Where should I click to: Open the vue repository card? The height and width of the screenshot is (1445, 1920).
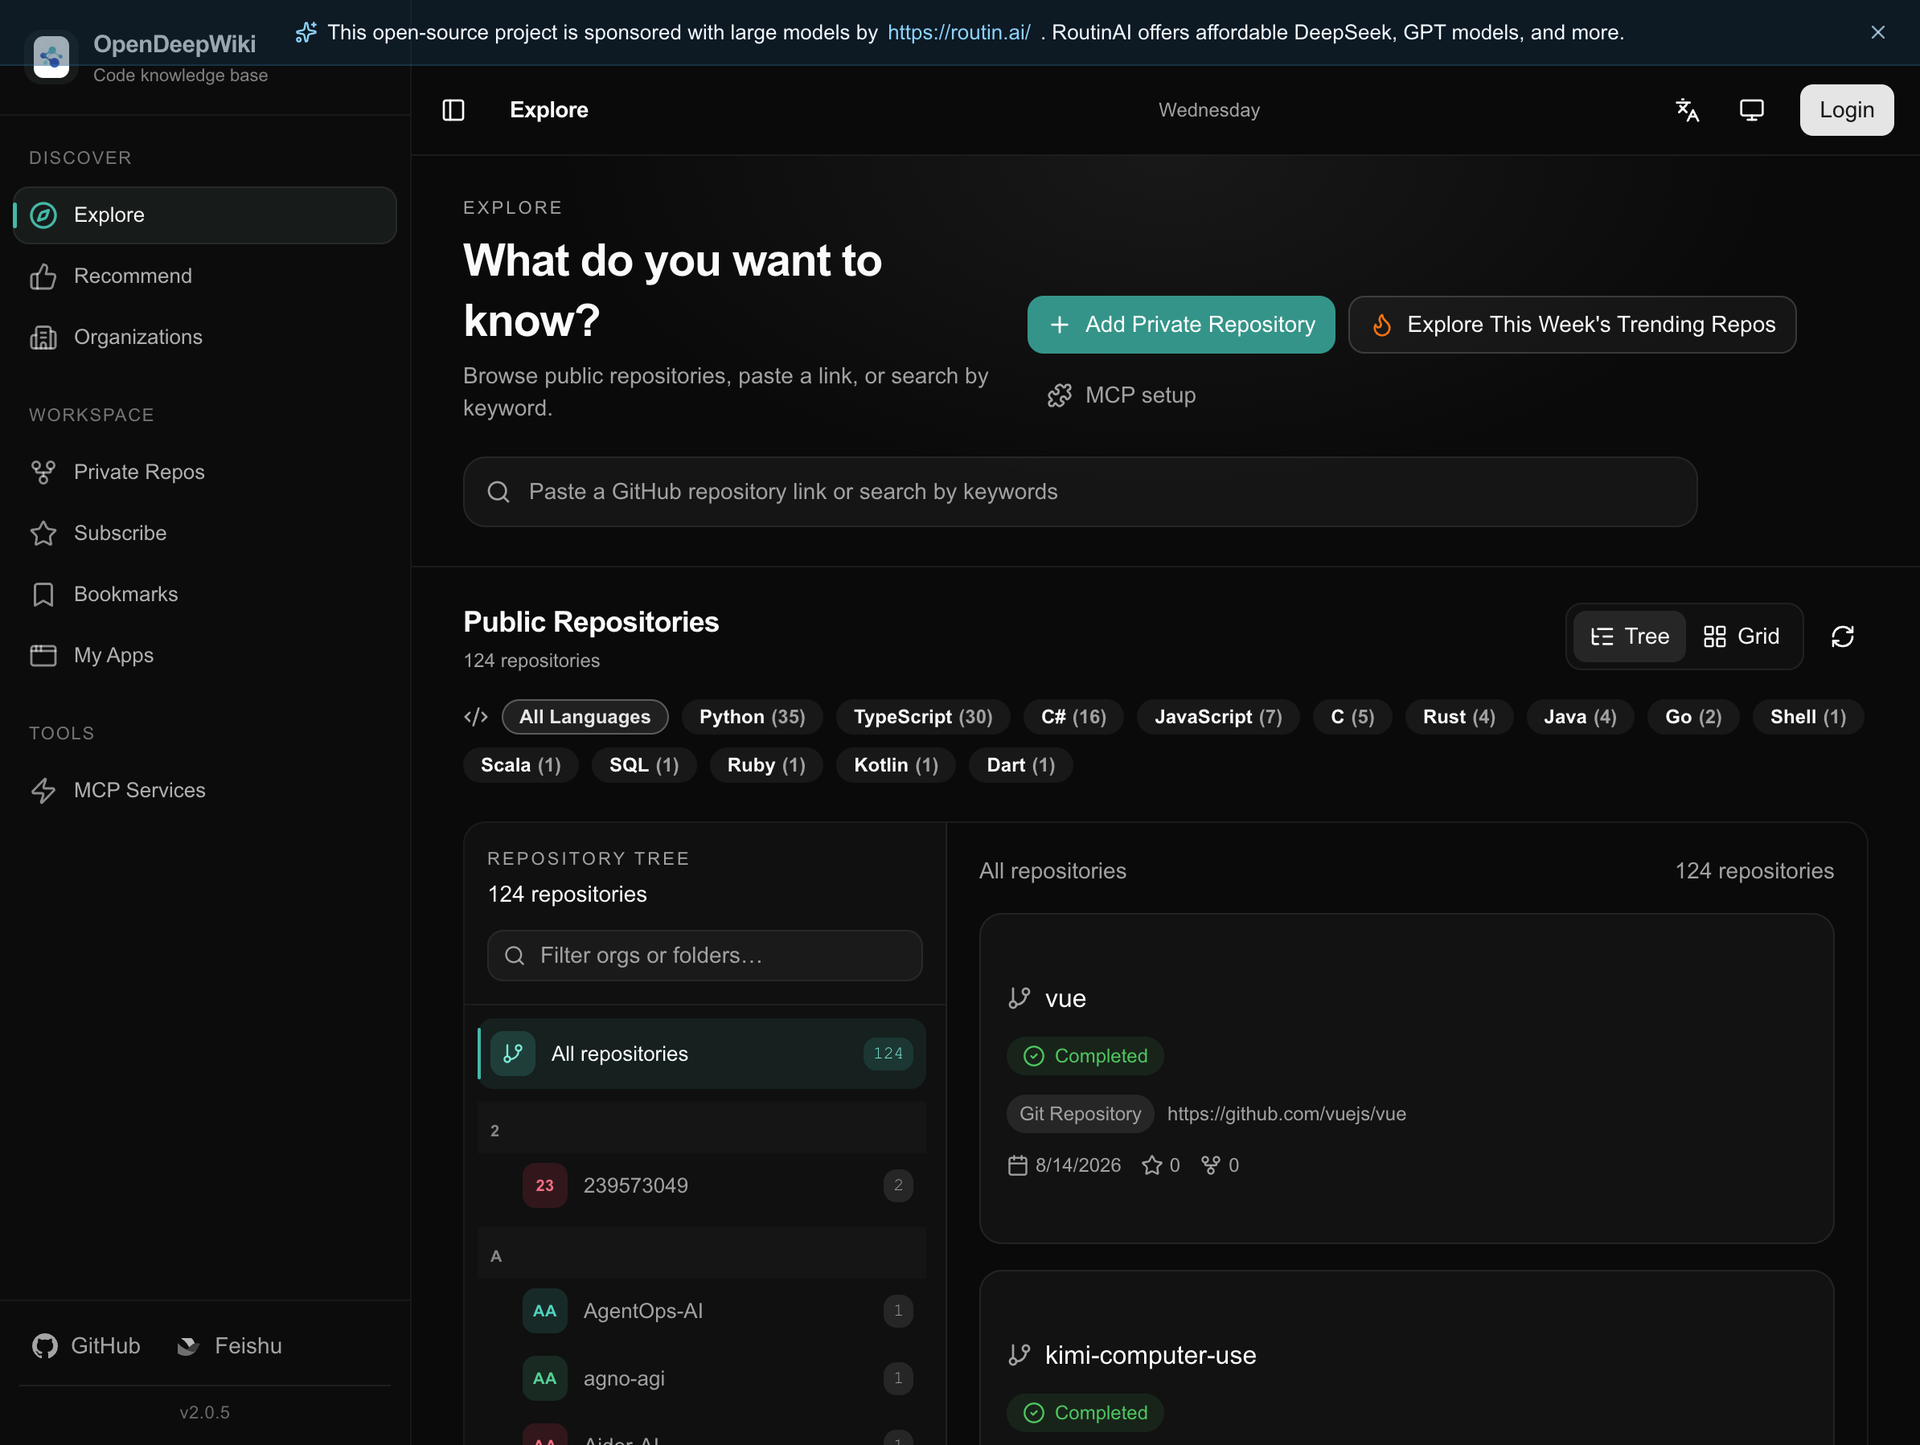(1406, 1078)
